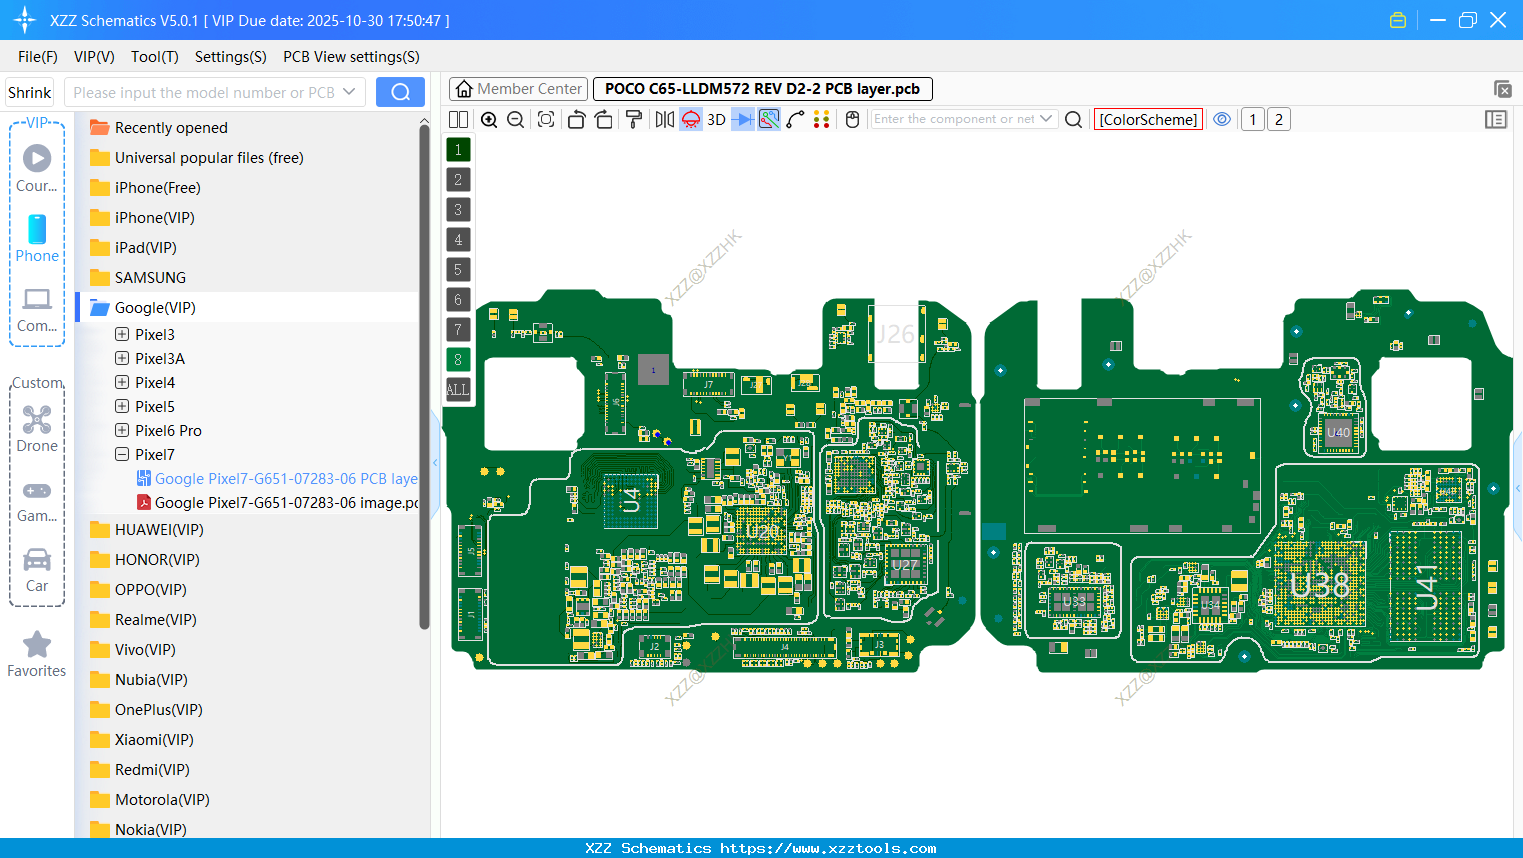Open the Settings(S) menu
This screenshot has height=858, width=1523.
pyautogui.click(x=231, y=57)
